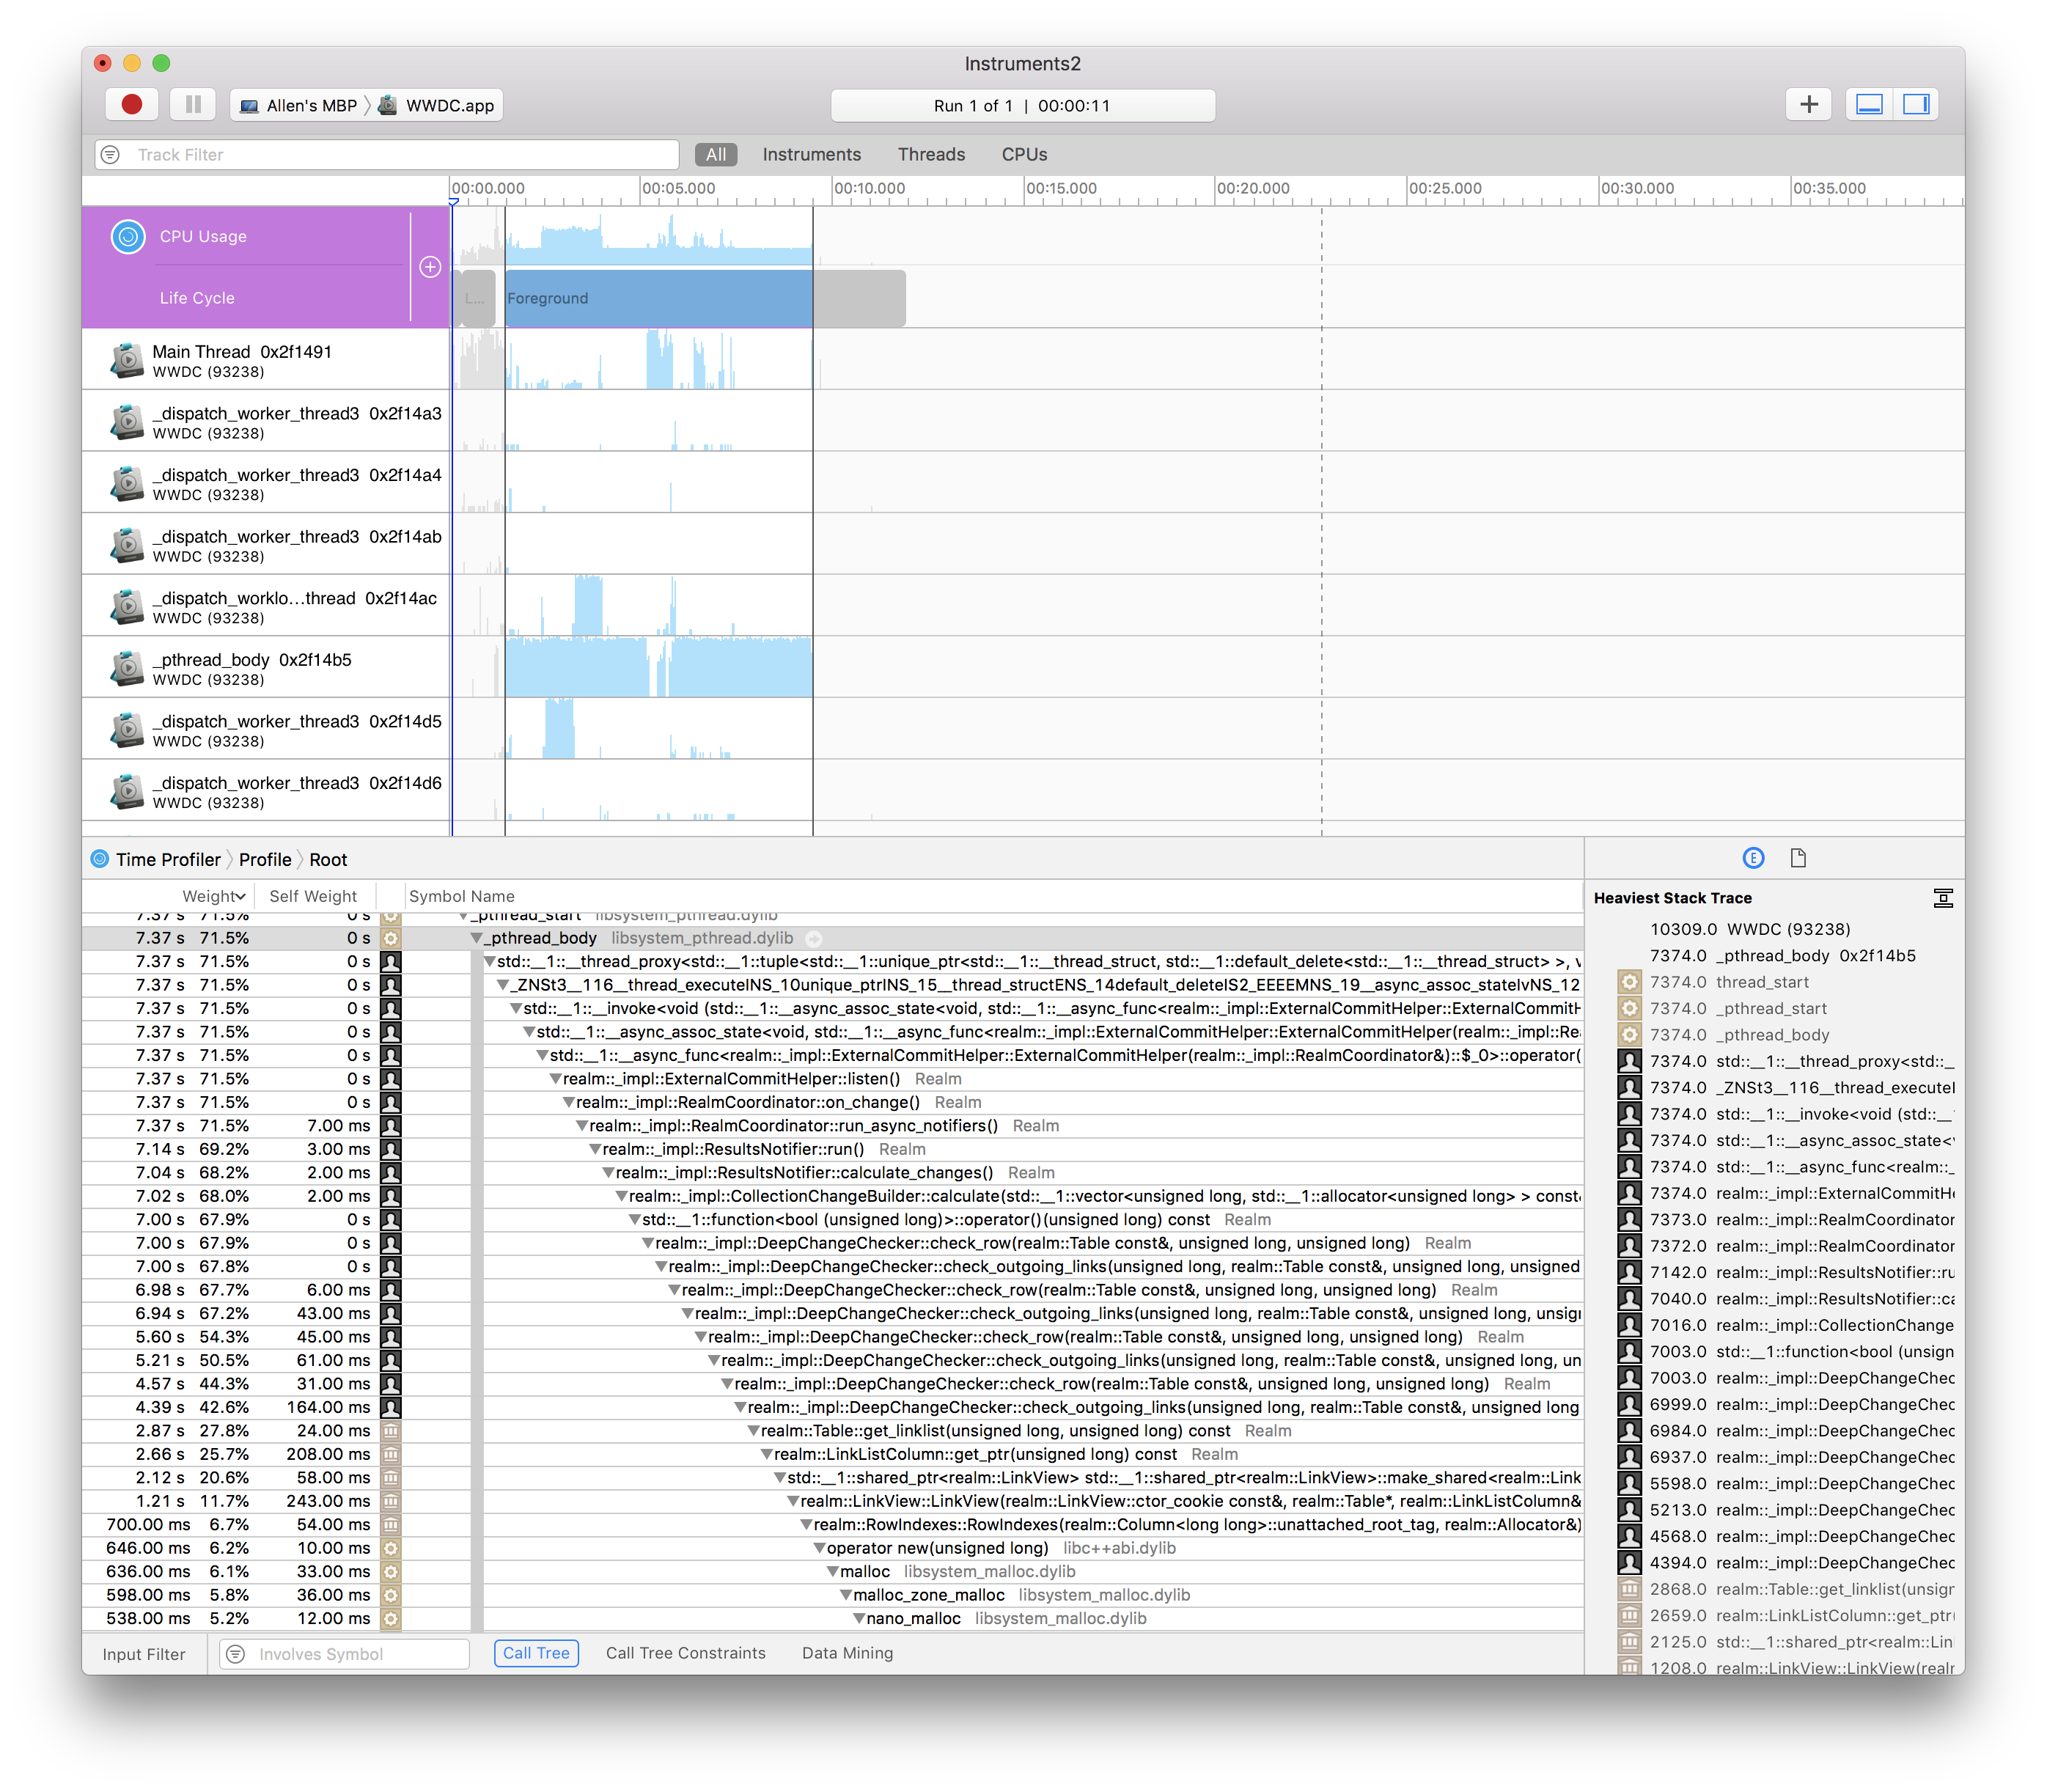
Task: Switch to the CPUs filter tab
Action: click(1023, 154)
